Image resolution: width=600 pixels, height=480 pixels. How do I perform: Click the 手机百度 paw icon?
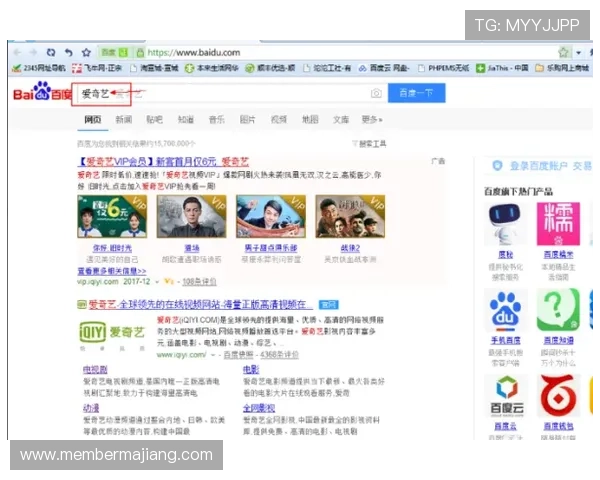(505, 310)
